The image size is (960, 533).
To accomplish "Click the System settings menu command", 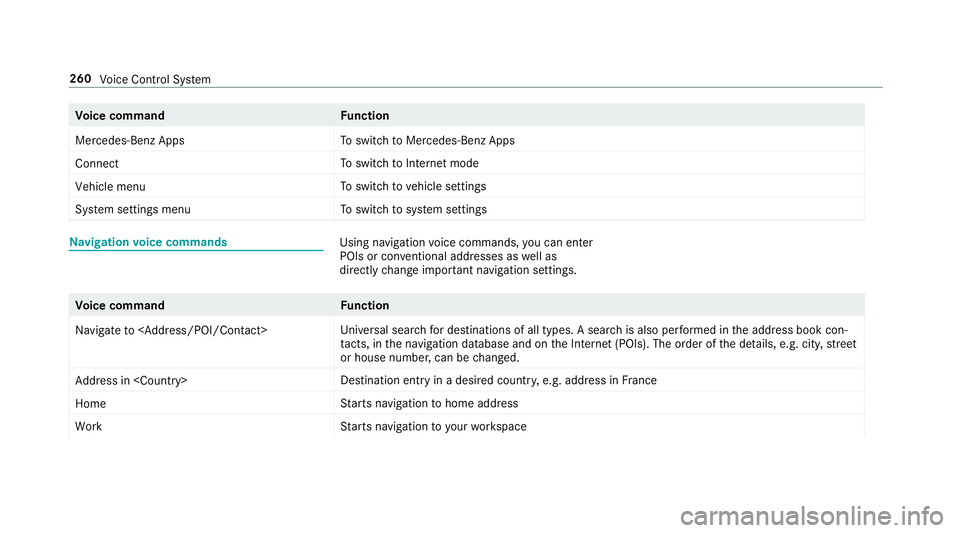I will click(133, 210).
